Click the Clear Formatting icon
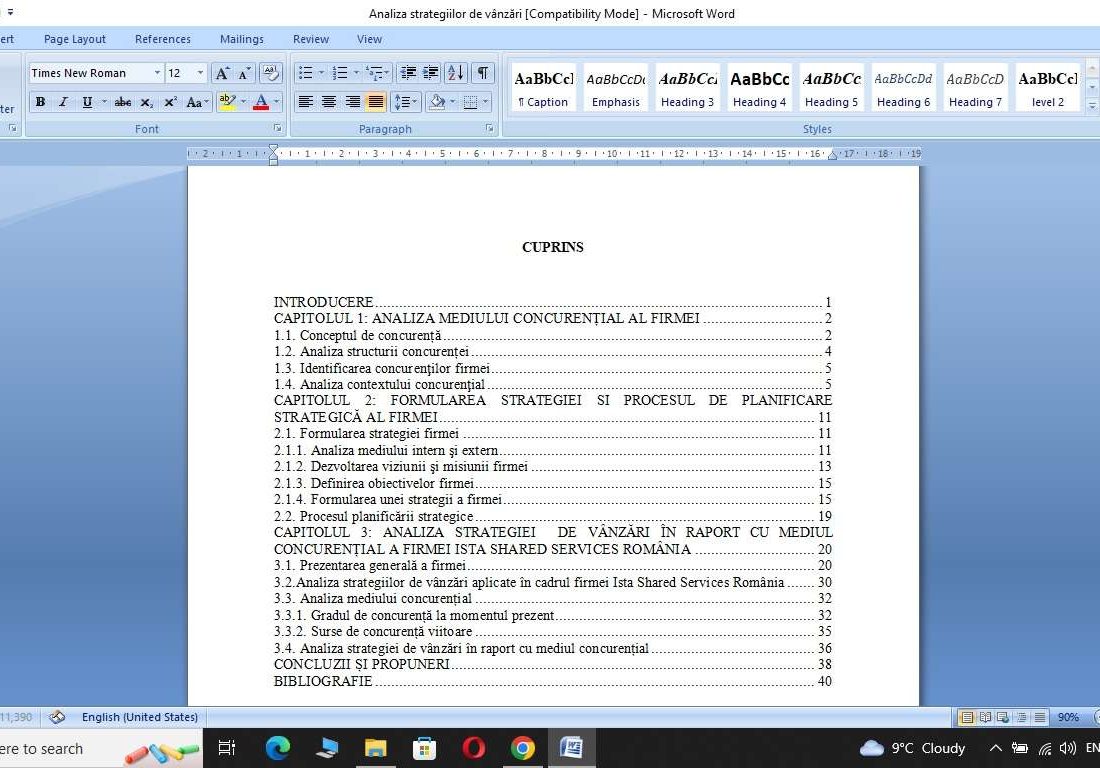 [x=270, y=73]
